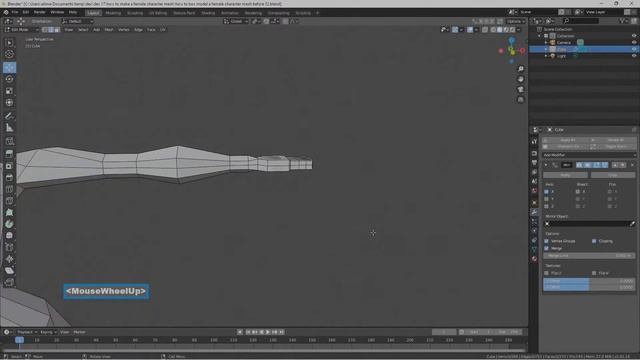This screenshot has height=360, width=640.
Task: Activate the 3D Cursor tool
Action: pos(9,54)
